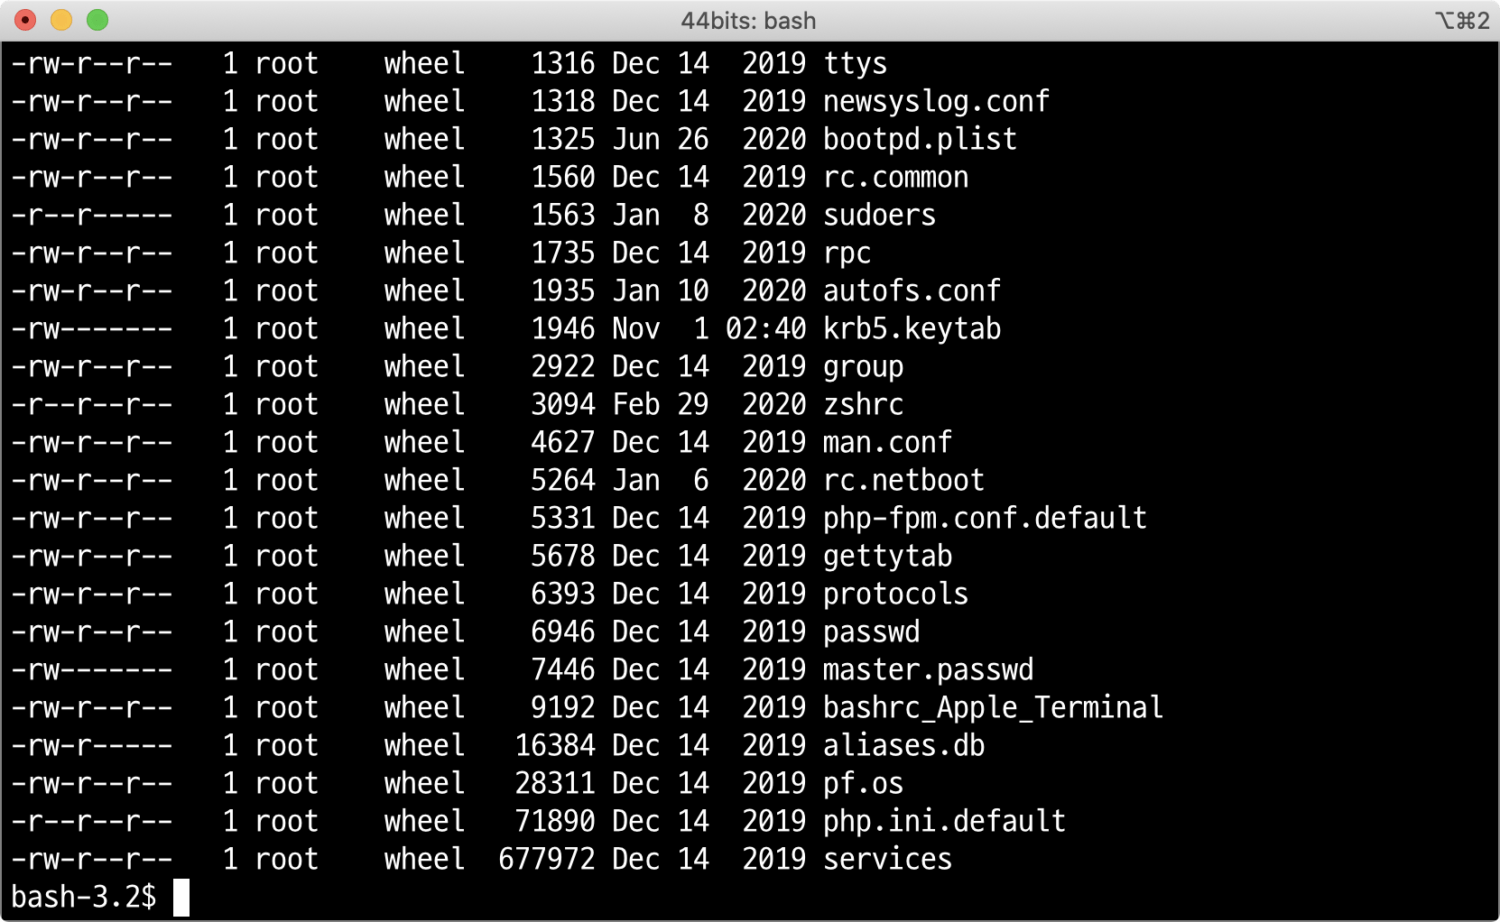Click the php.ini.default filename

click(944, 821)
